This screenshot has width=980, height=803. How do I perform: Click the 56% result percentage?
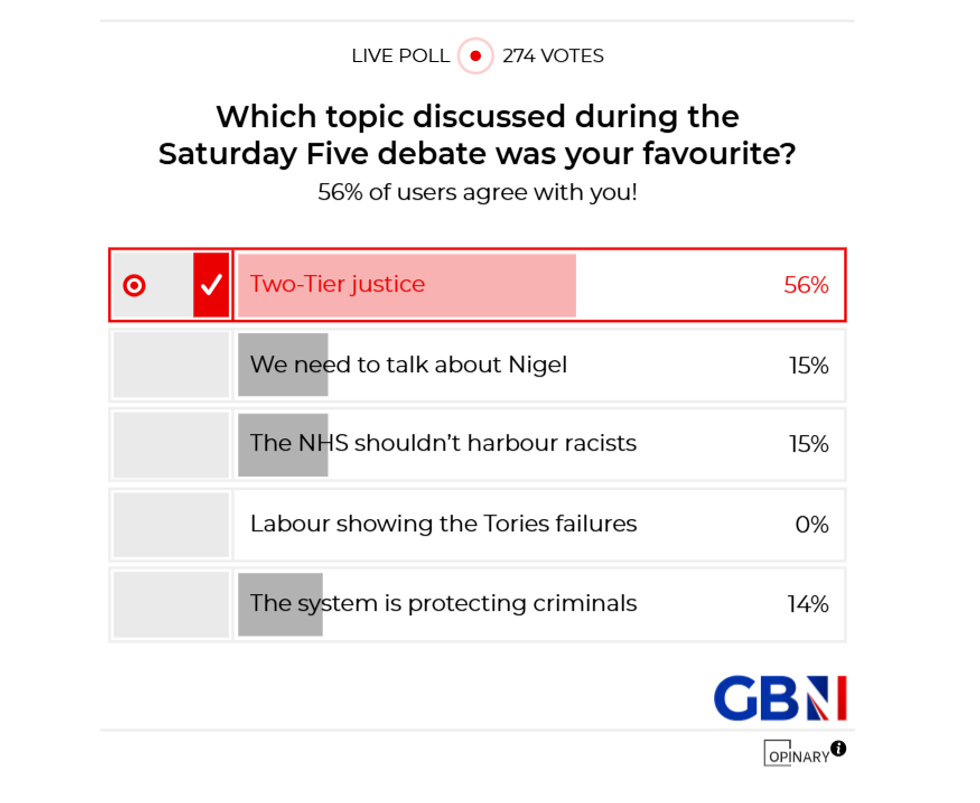click(x=806, y=286)
